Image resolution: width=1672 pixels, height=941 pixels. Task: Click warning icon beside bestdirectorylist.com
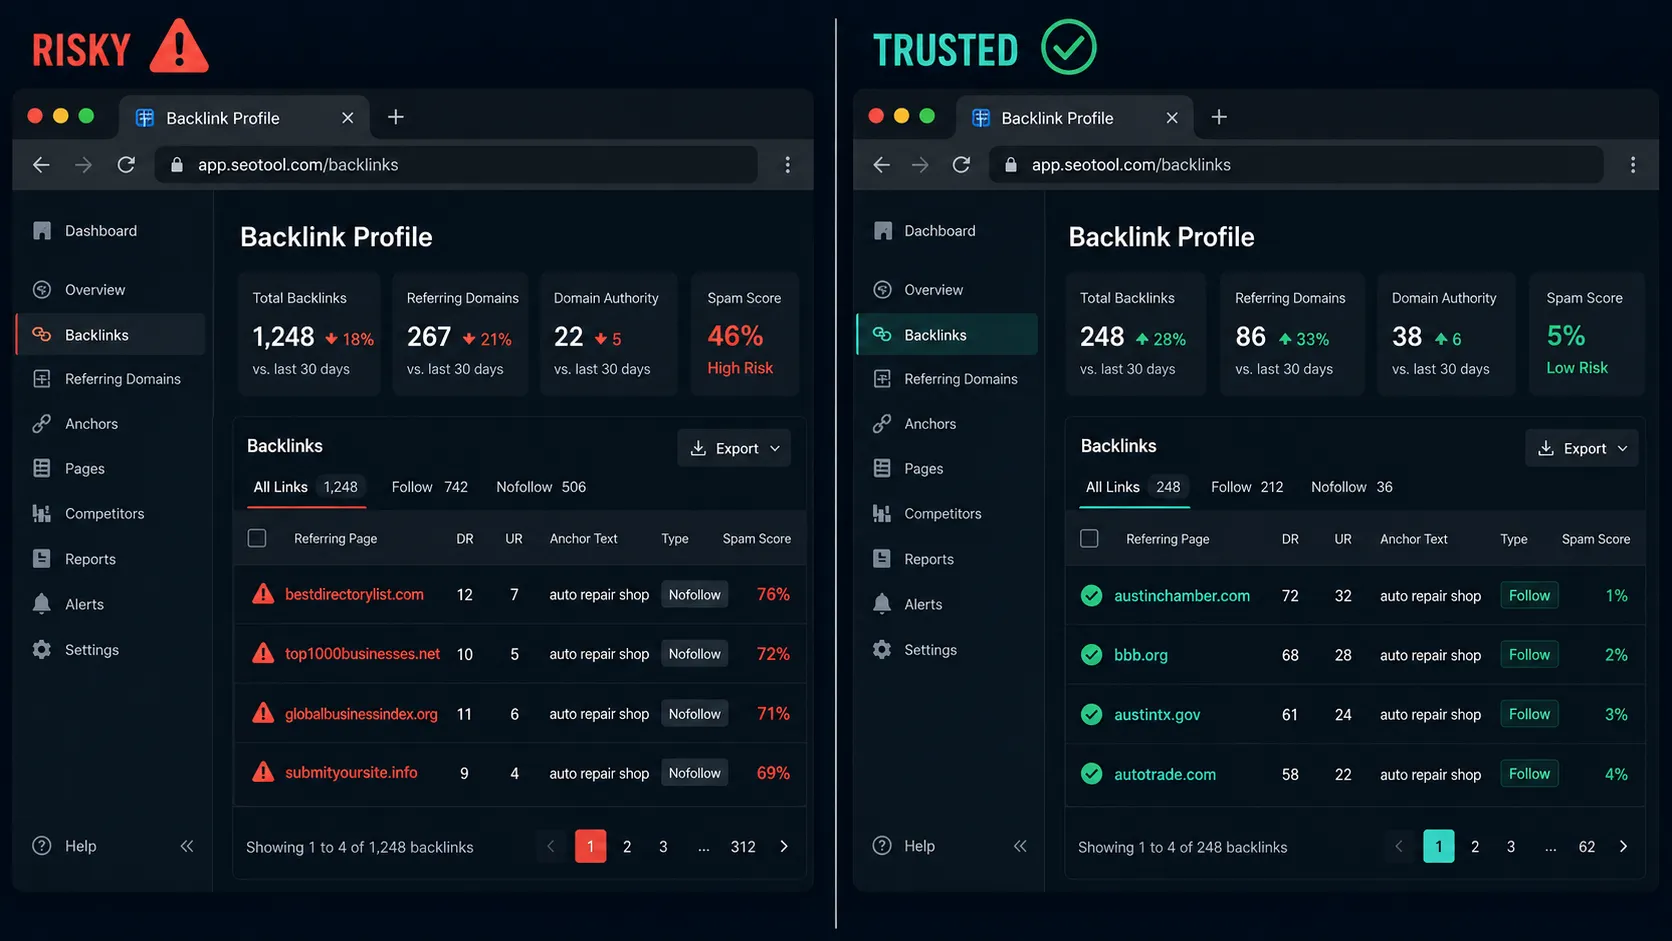(263, 594)
